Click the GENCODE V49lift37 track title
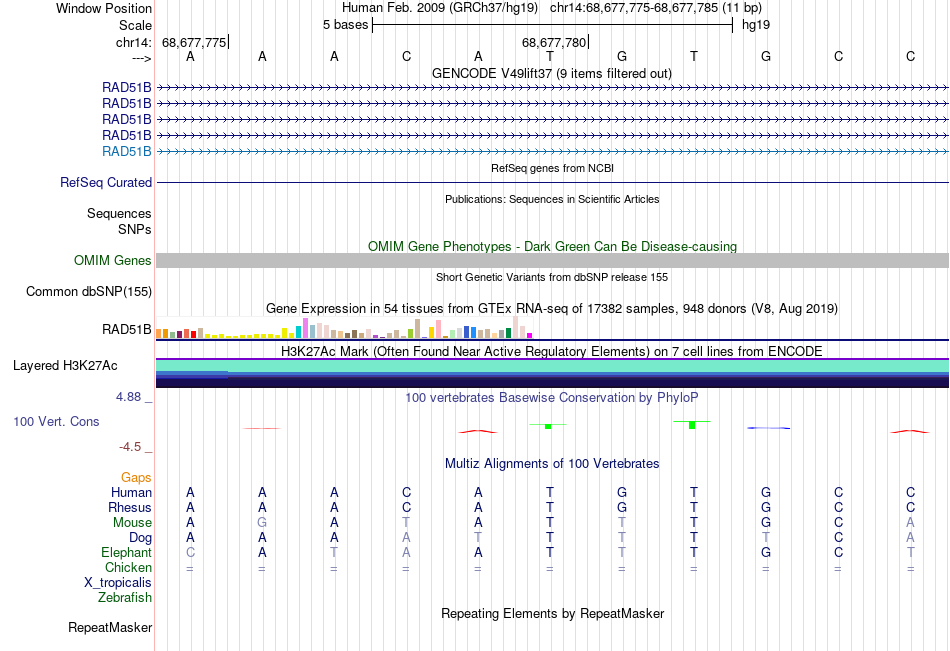Screen dimensions: 950x651 click(551, 73)
